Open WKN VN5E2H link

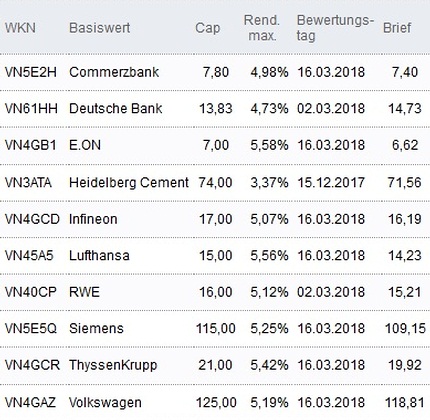point(31,72)
